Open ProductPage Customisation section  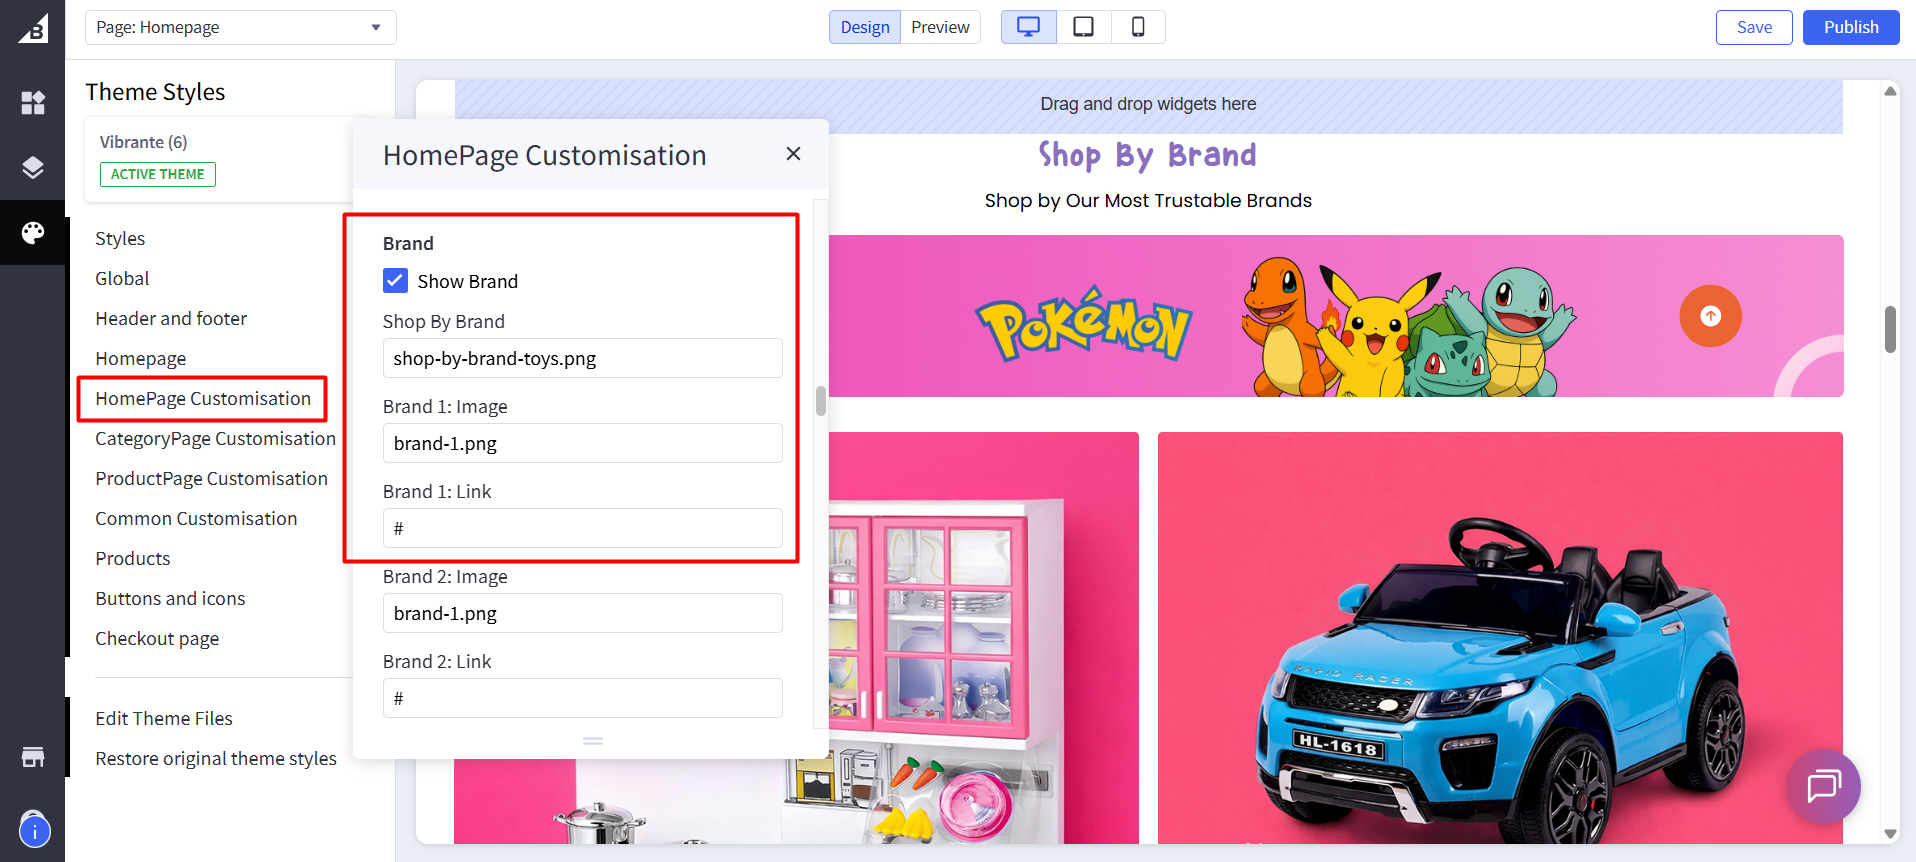211,478
